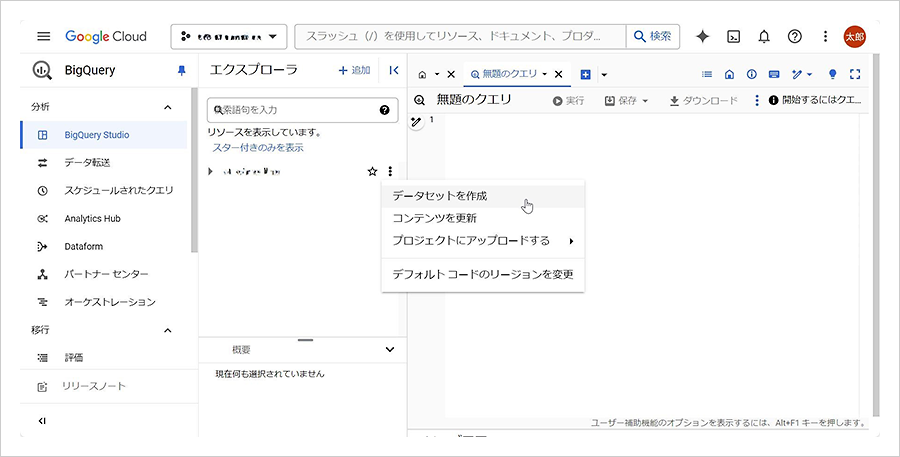Open keyboard shortcuts icon
The height and width of the screenshot is (457, 900).
pyautogui.click(x=774, y=74)
